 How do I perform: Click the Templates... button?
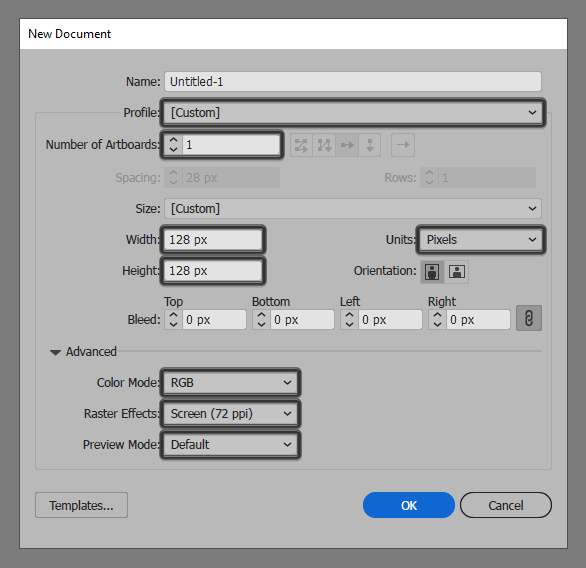81,505
